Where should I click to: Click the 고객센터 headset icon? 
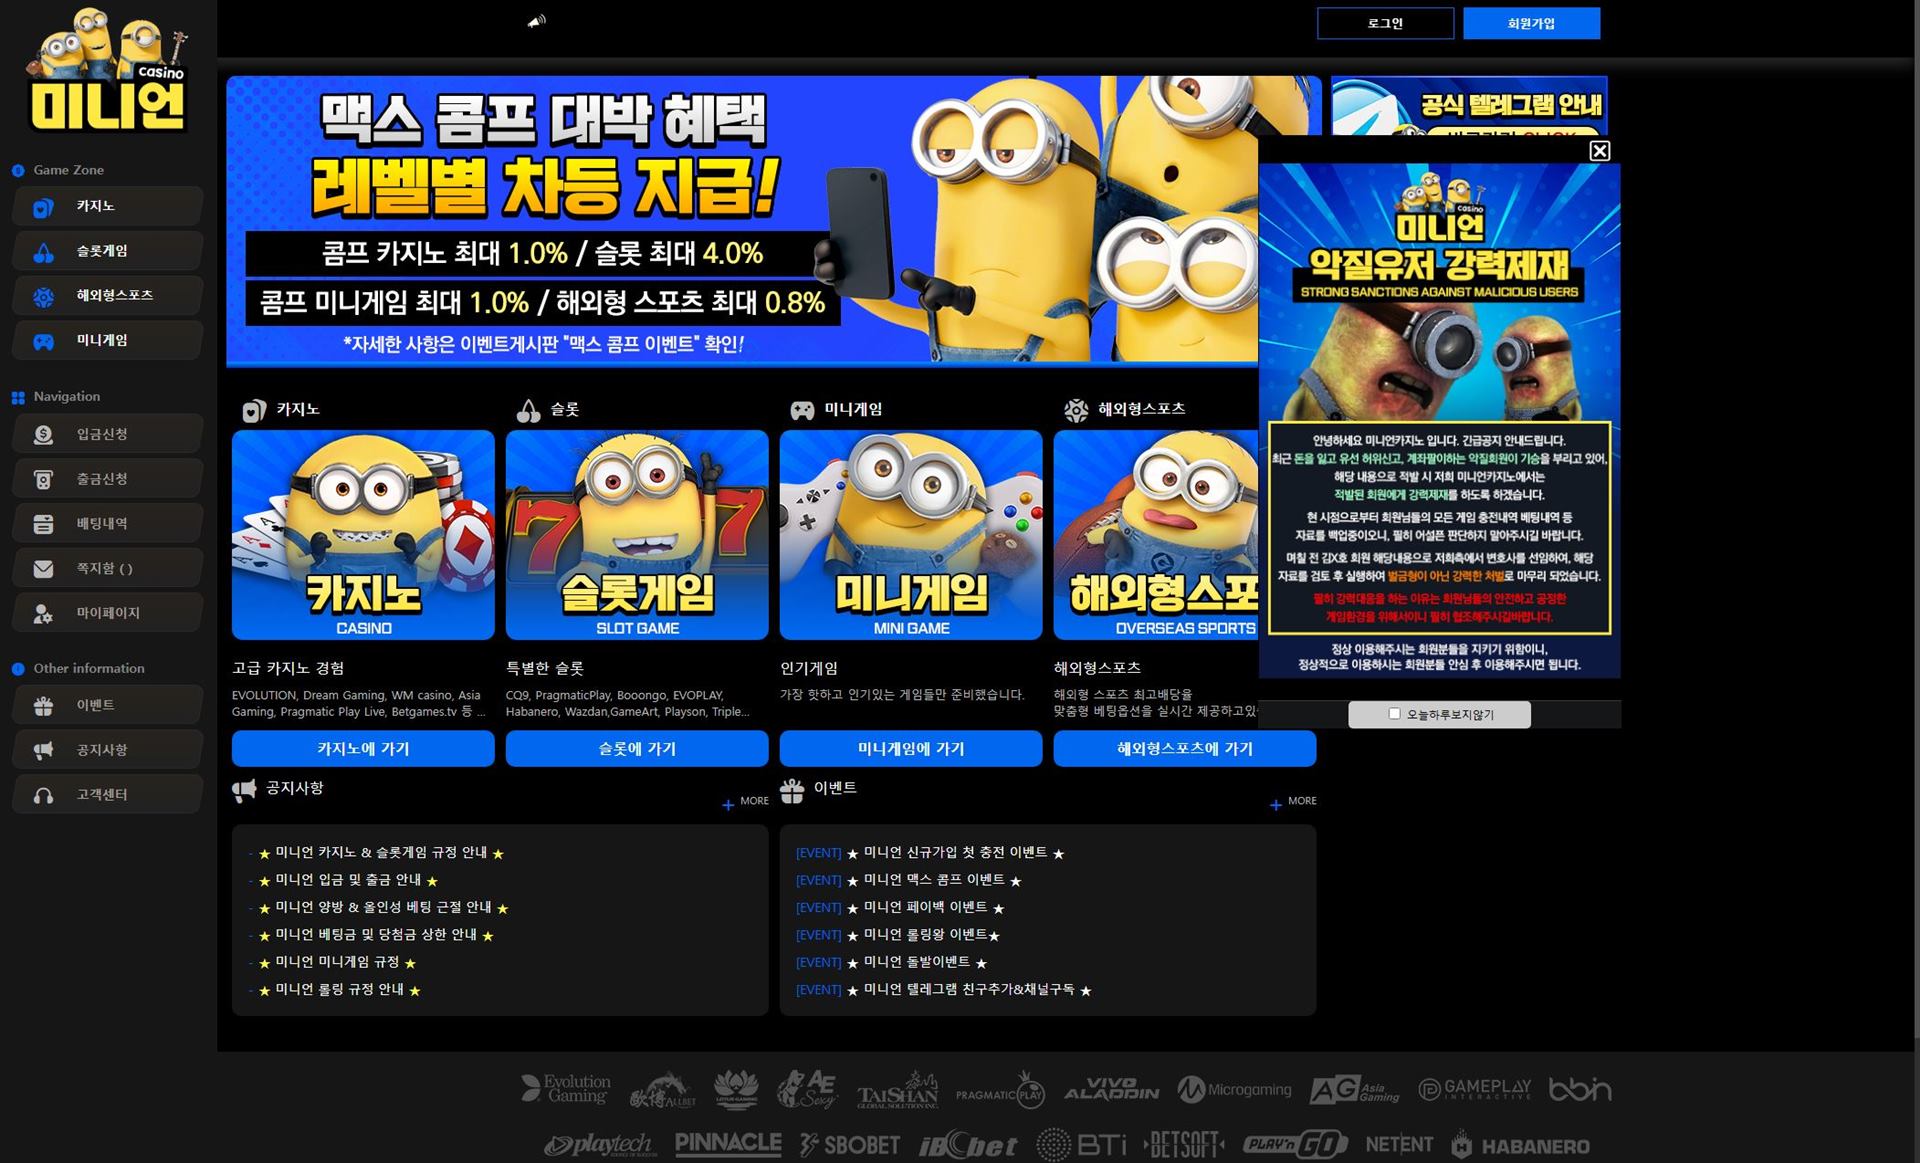click(43, 796)
